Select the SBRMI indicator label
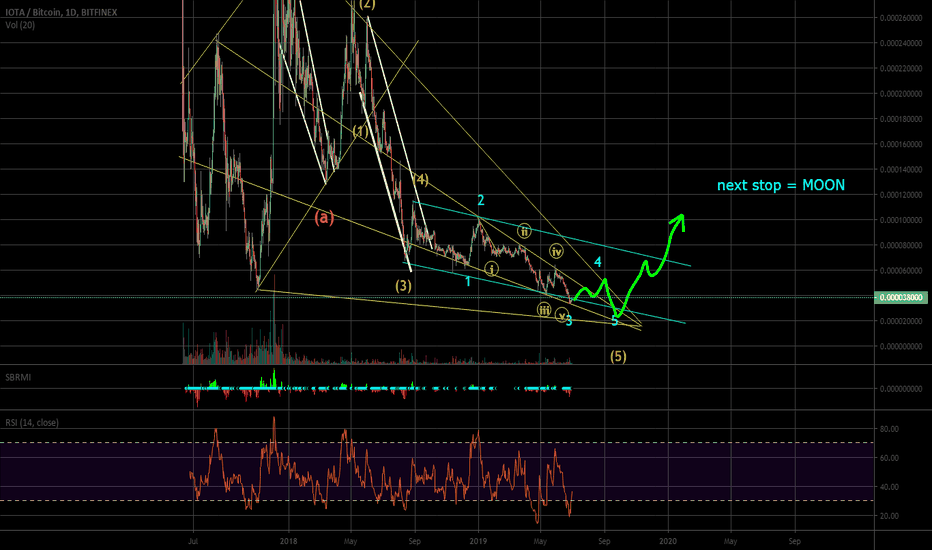 click(18, 377)
